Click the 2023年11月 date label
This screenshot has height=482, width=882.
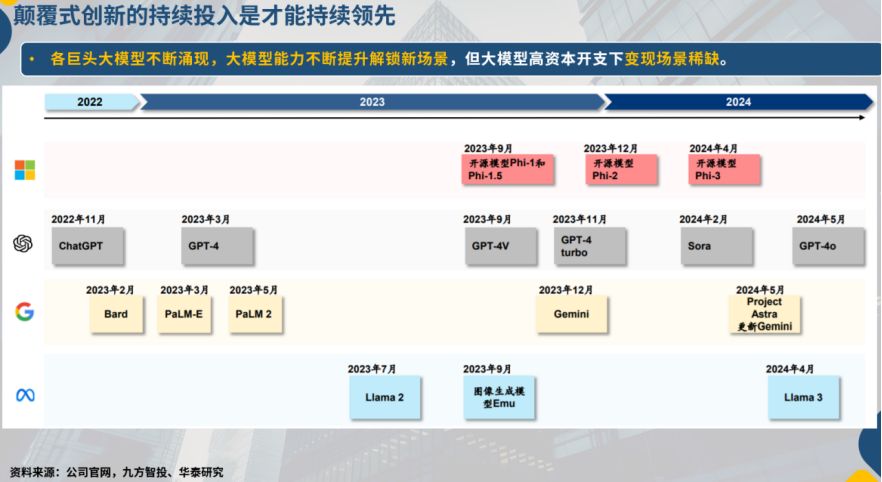[579, 219]
